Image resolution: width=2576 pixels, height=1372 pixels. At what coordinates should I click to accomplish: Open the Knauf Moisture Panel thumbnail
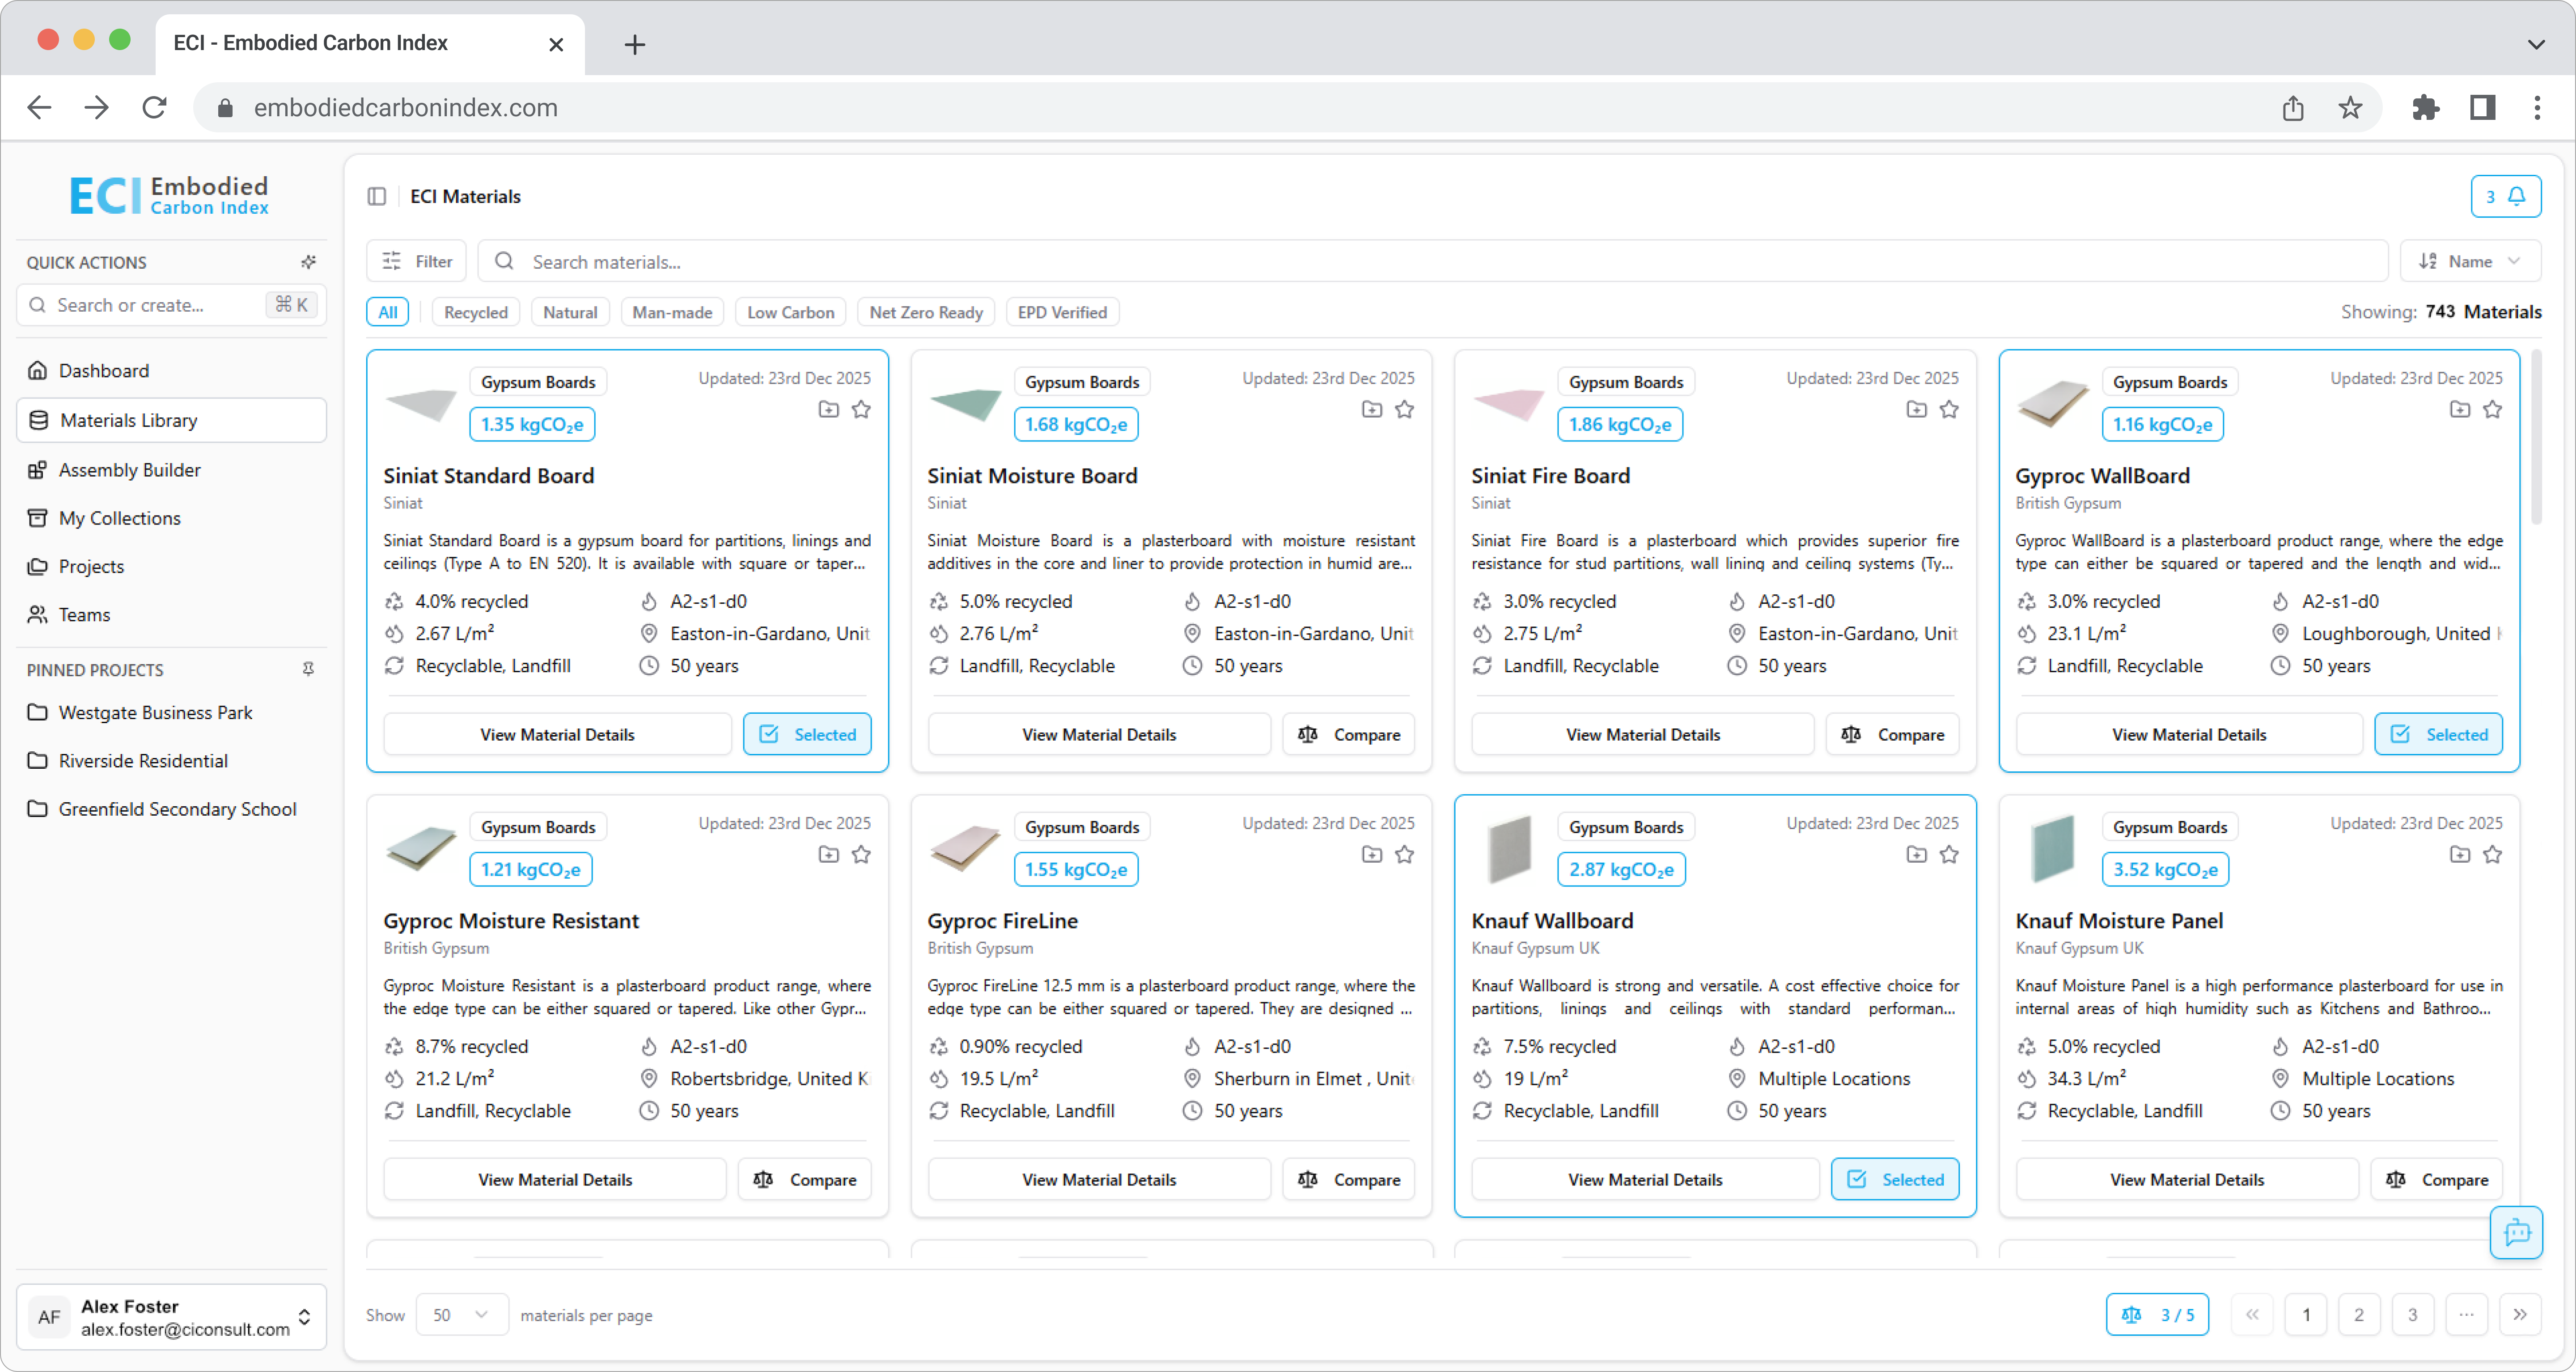2053,849
